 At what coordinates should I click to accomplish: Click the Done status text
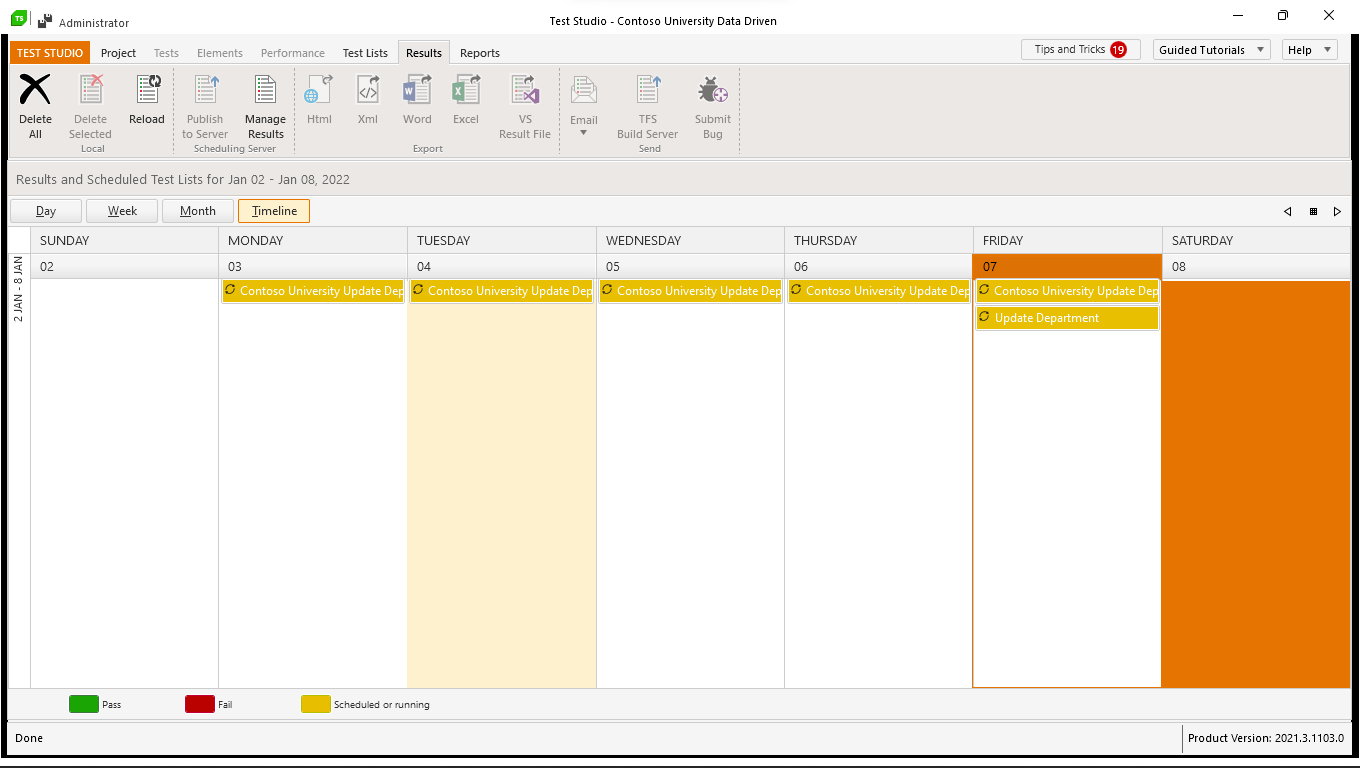click(x=29, y=738)
